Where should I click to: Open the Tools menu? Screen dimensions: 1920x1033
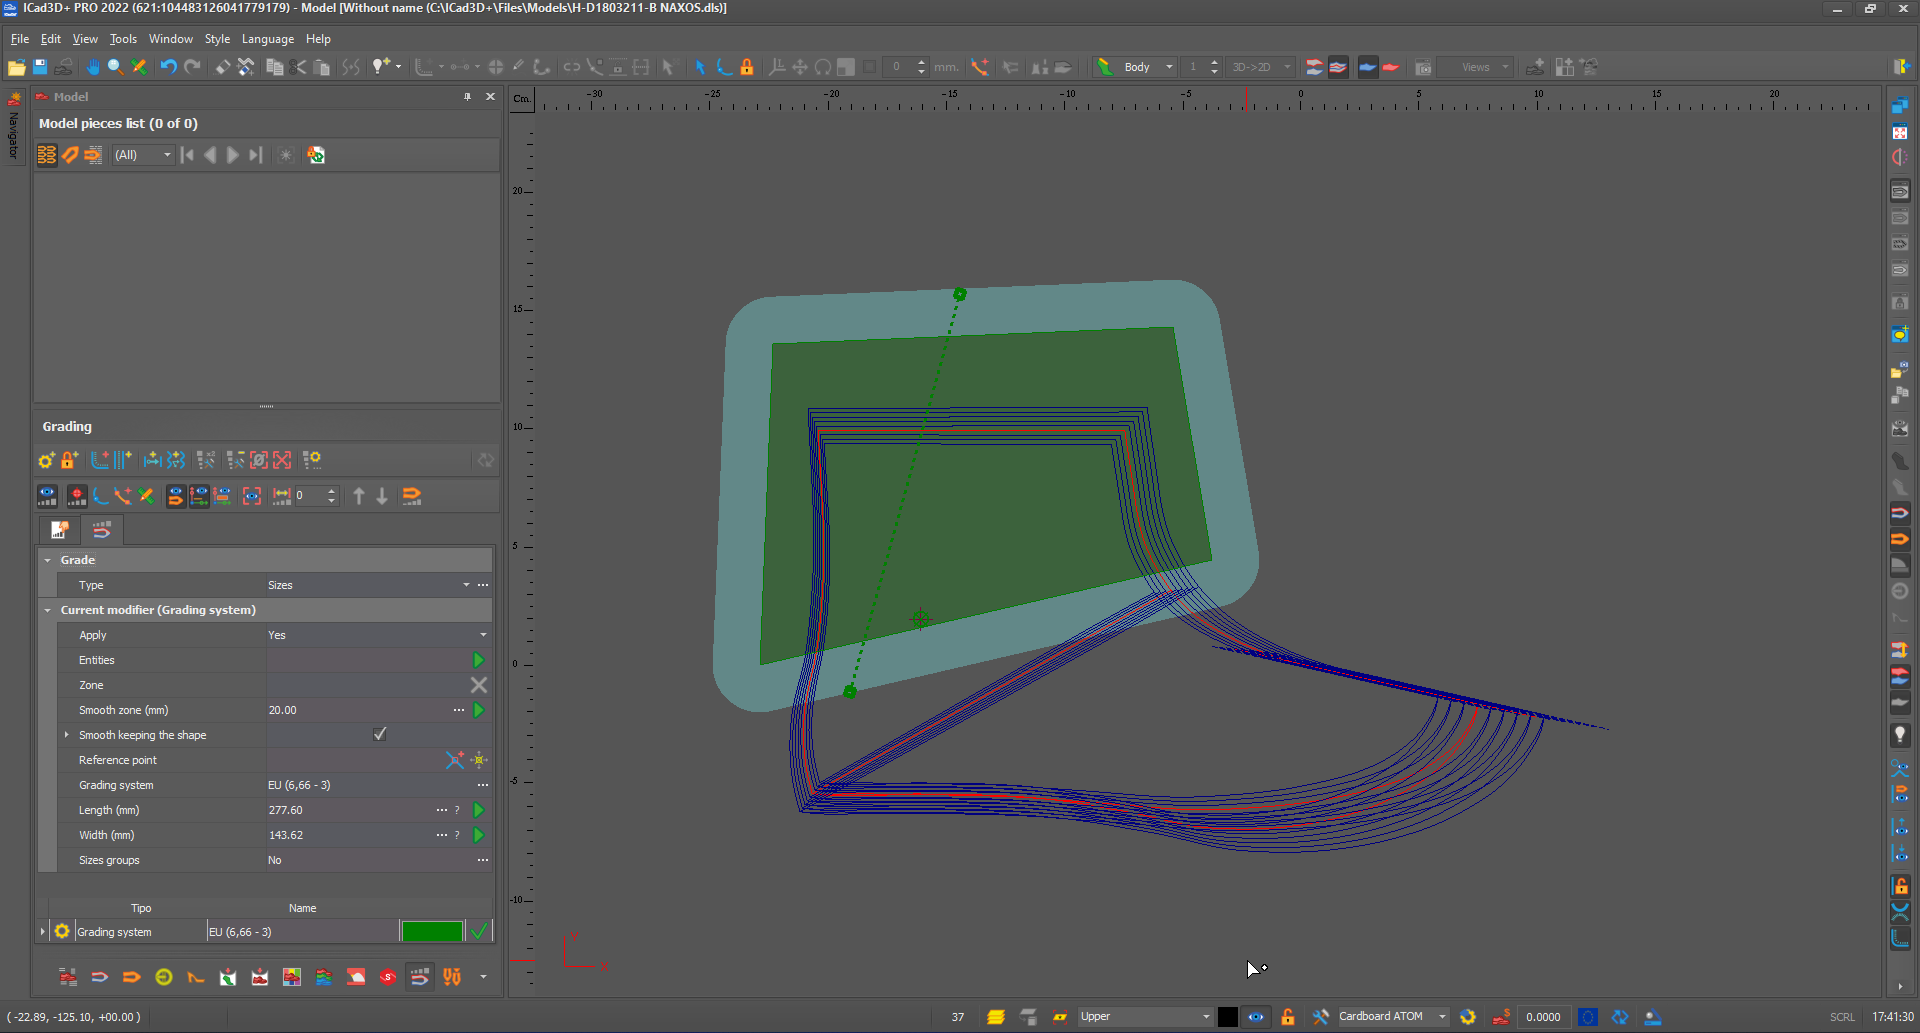tap(123, 39)
